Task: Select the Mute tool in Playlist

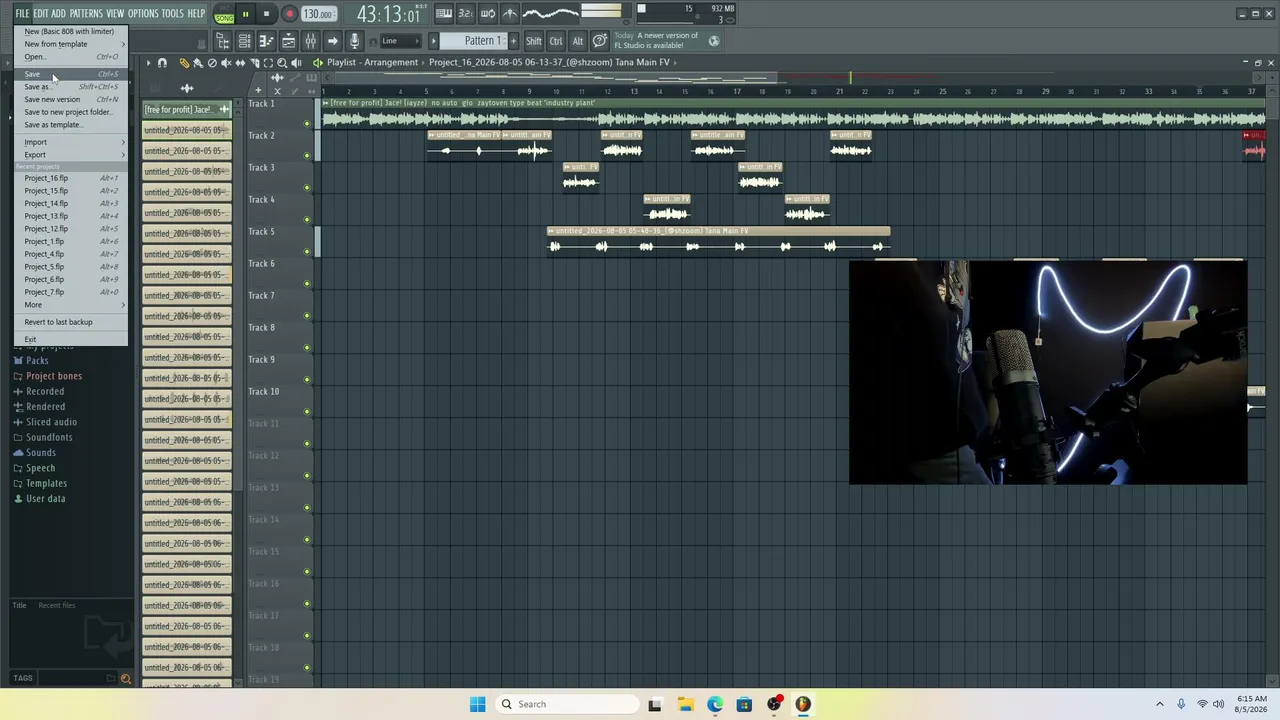Action: coord(226,62)
